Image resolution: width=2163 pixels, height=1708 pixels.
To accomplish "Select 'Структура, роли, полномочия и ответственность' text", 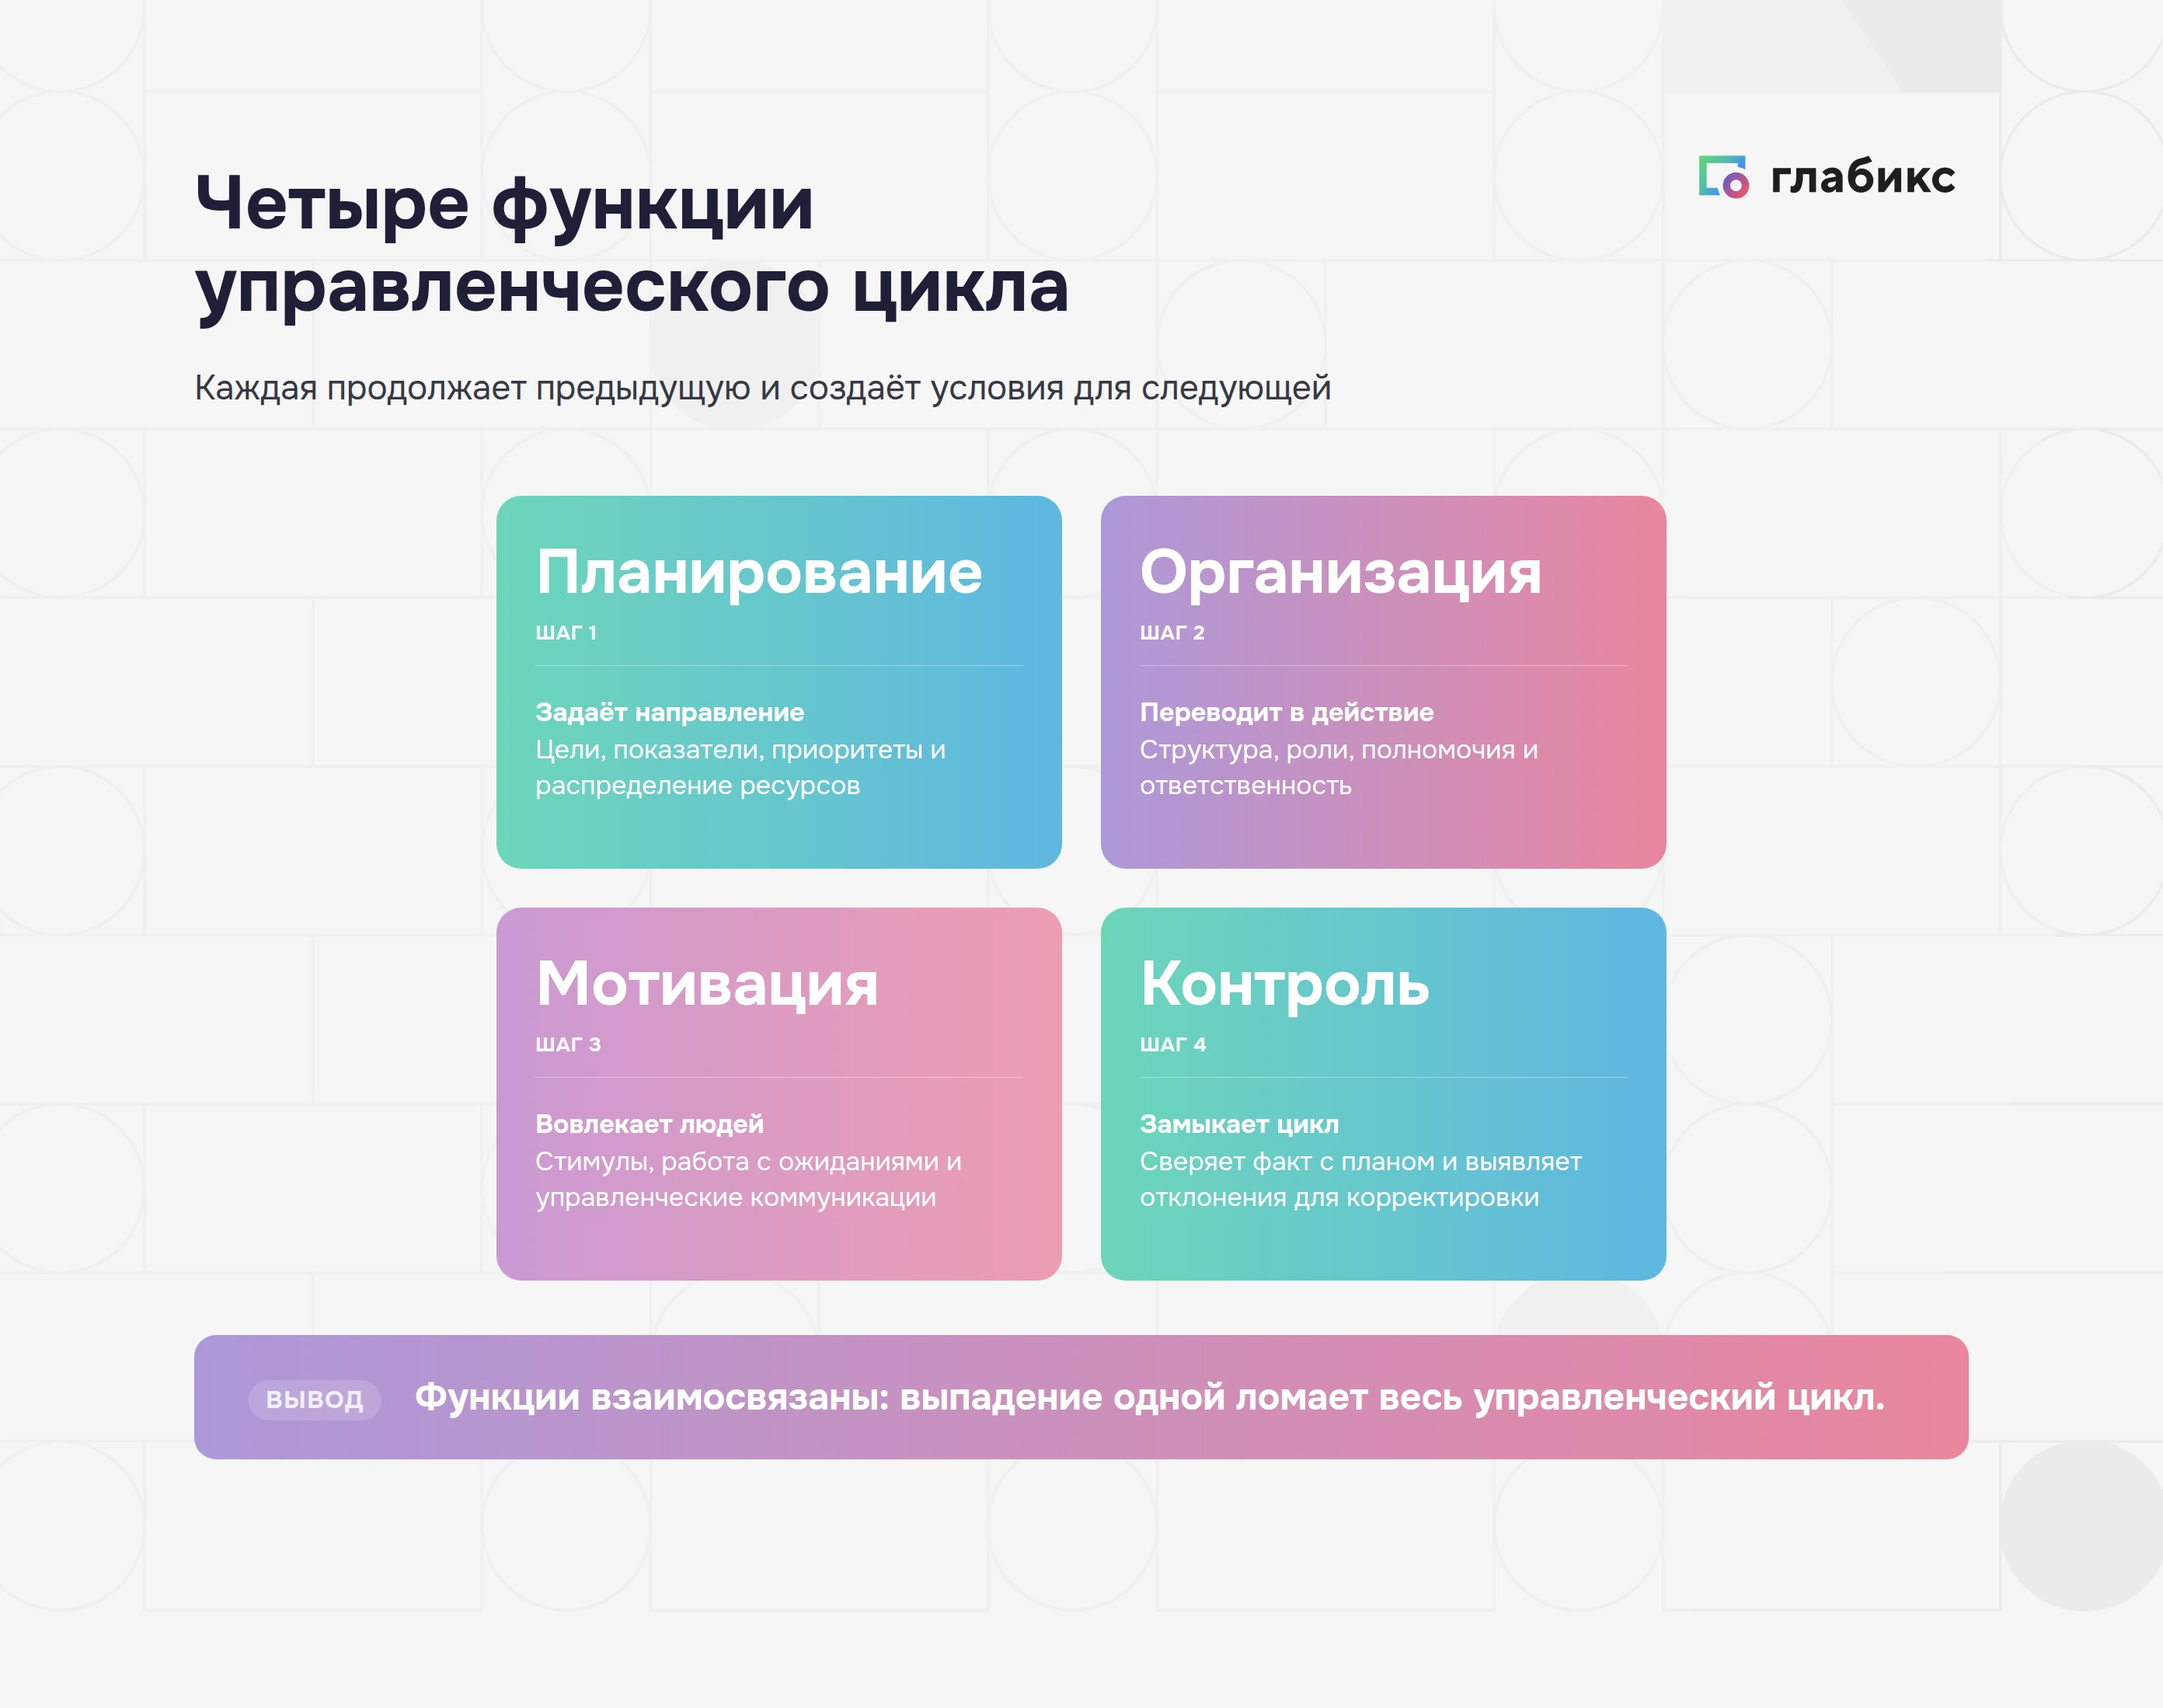I will [x=1339, y=767].
